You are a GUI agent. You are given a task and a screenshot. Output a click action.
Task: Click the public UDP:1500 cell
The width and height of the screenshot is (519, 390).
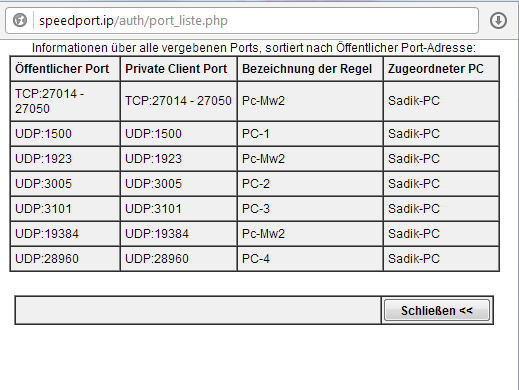pos(65,134)
